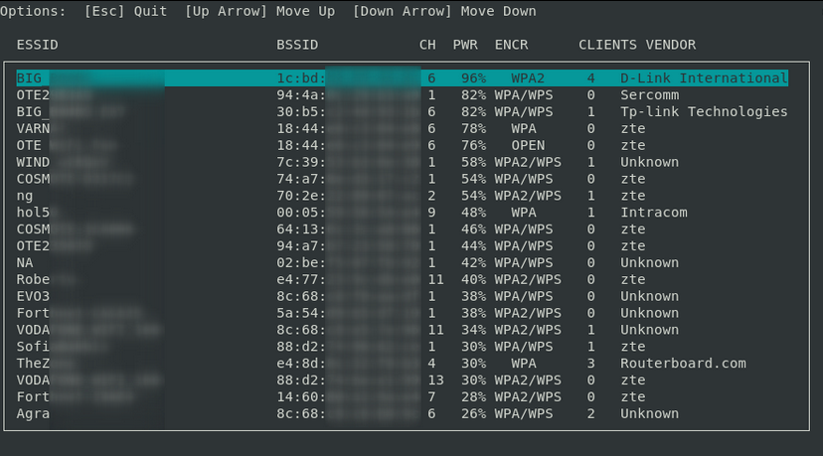Click the [Down Arrow] Move Down option
The image size is (823, 456).
(x=444, y=11)
